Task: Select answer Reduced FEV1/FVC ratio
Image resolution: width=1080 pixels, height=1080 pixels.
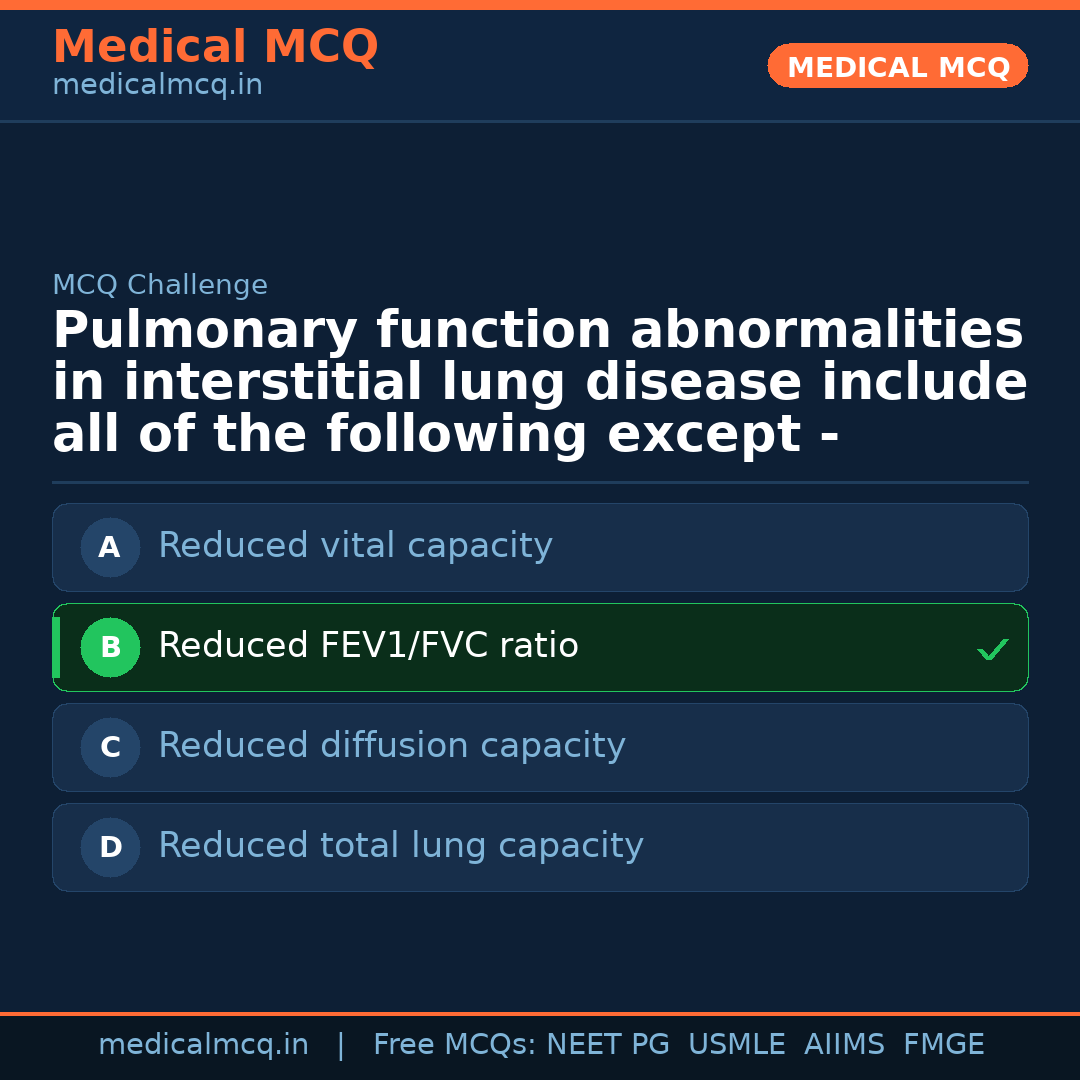Action: [368, 646]
